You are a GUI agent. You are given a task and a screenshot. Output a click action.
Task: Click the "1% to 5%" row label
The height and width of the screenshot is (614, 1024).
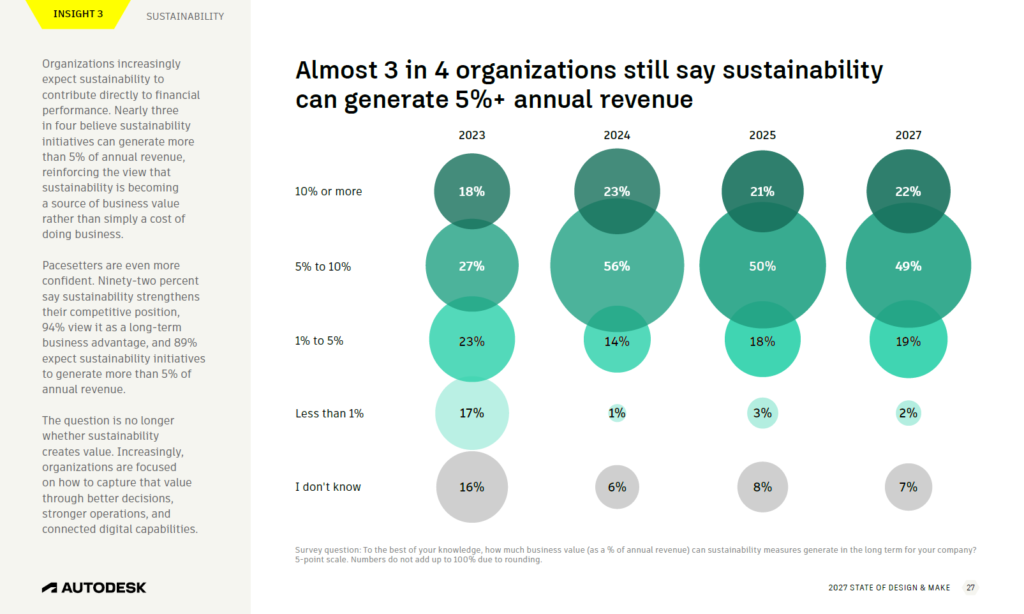point(319,341)
